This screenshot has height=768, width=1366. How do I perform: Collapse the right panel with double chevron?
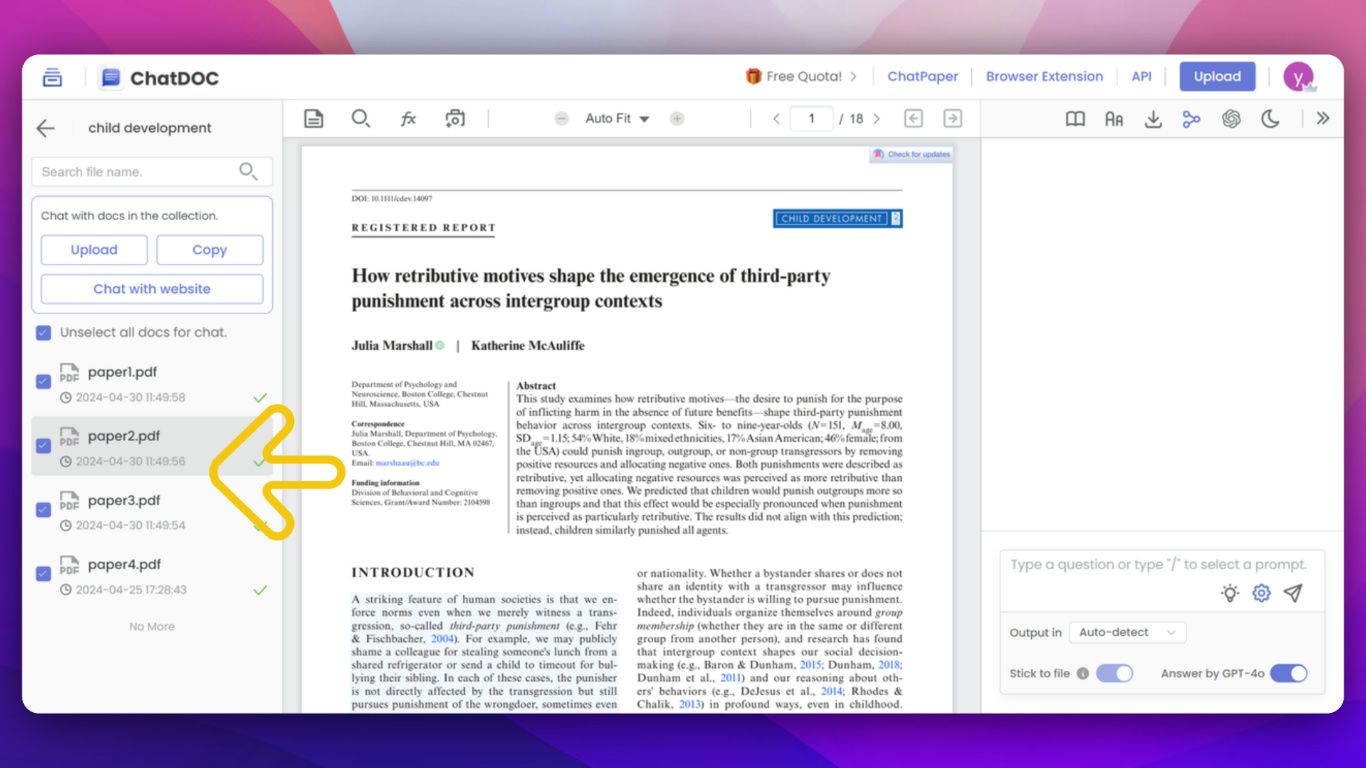pos(1323,119)
